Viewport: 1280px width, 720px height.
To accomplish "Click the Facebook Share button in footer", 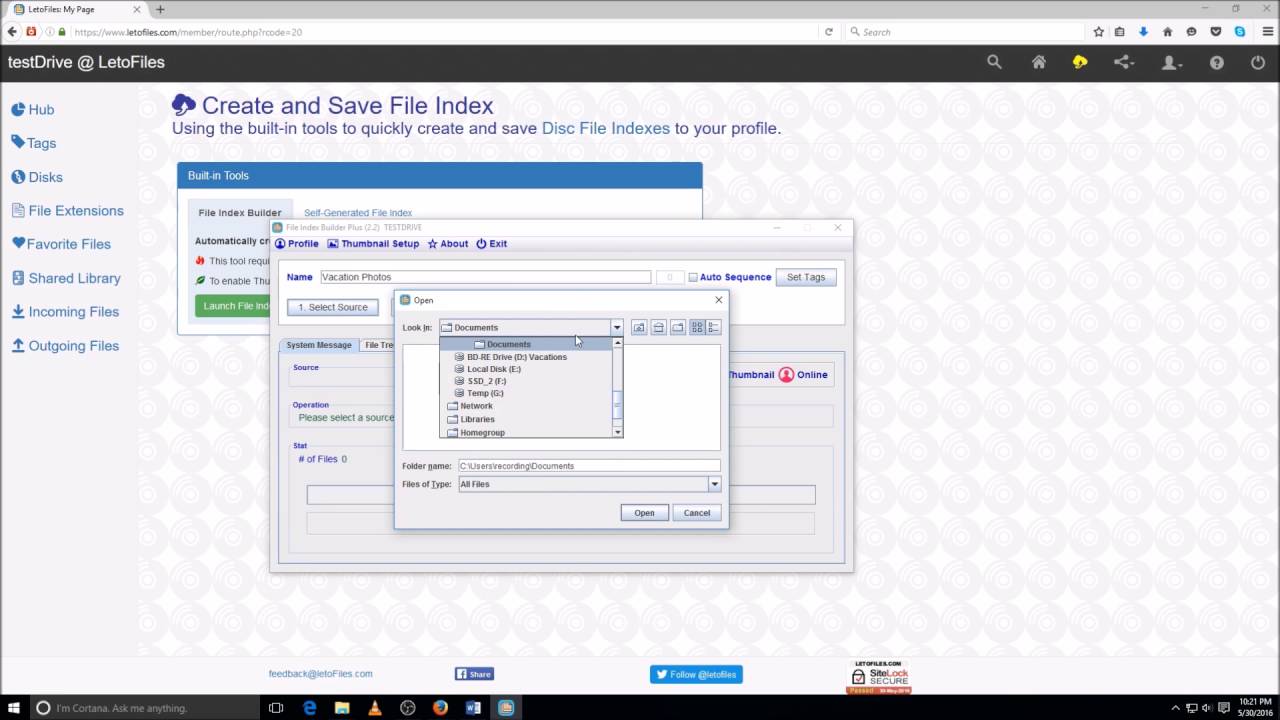I will click(474, 674).
